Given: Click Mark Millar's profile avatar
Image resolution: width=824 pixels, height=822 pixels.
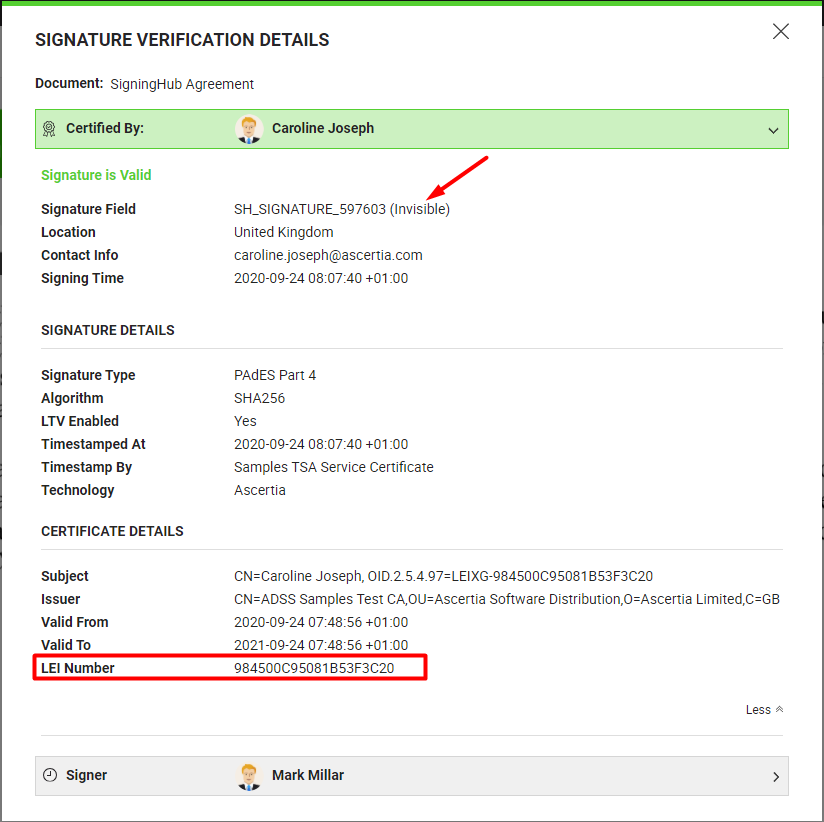Looking at the screenshot, I should pos(249,775).
